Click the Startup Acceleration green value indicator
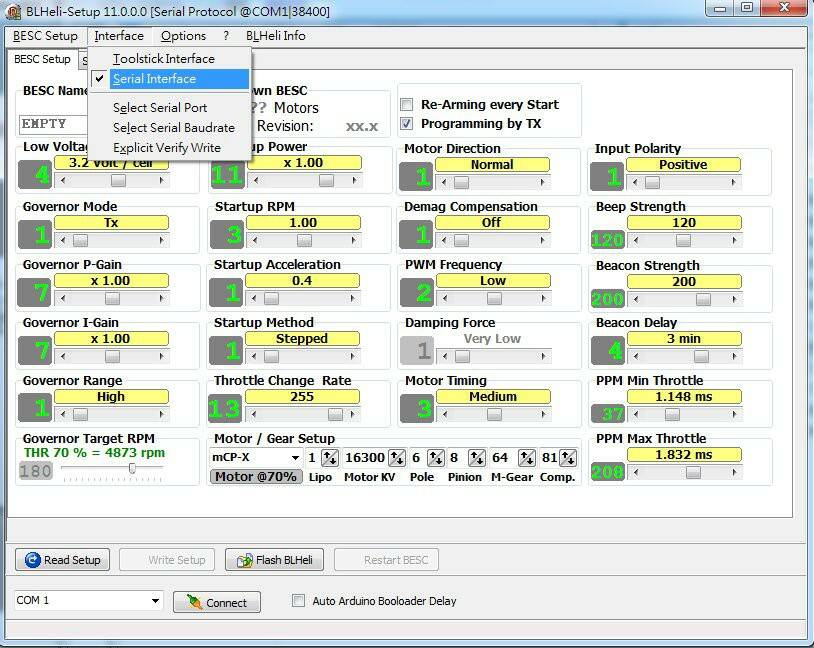 pos(226,292)
